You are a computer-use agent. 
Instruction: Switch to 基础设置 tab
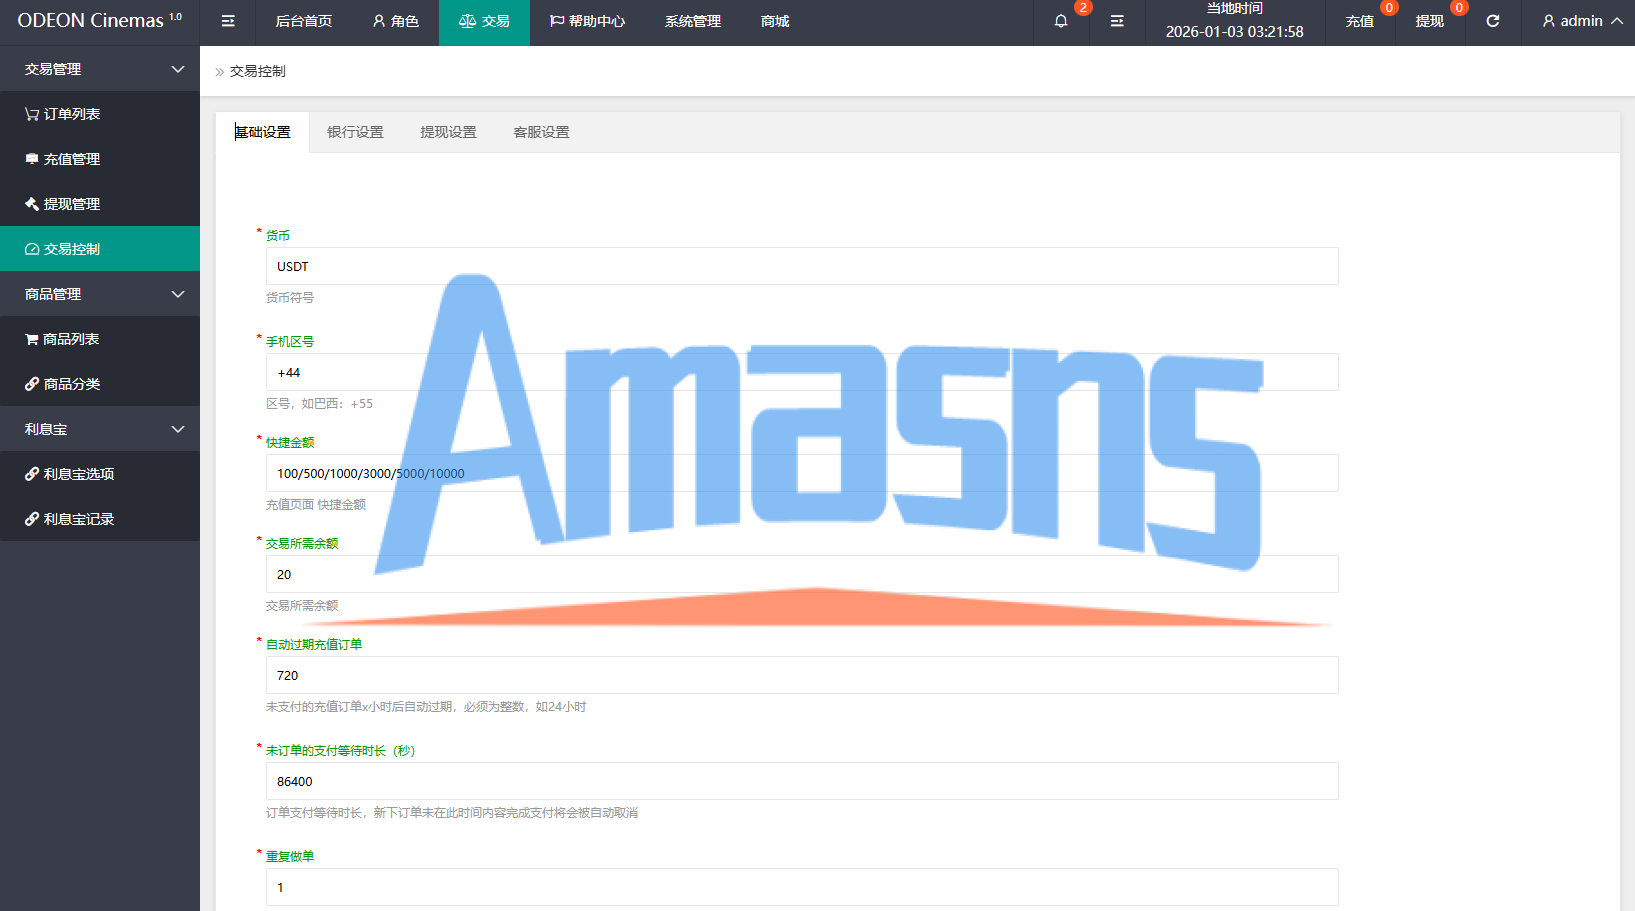263,132
